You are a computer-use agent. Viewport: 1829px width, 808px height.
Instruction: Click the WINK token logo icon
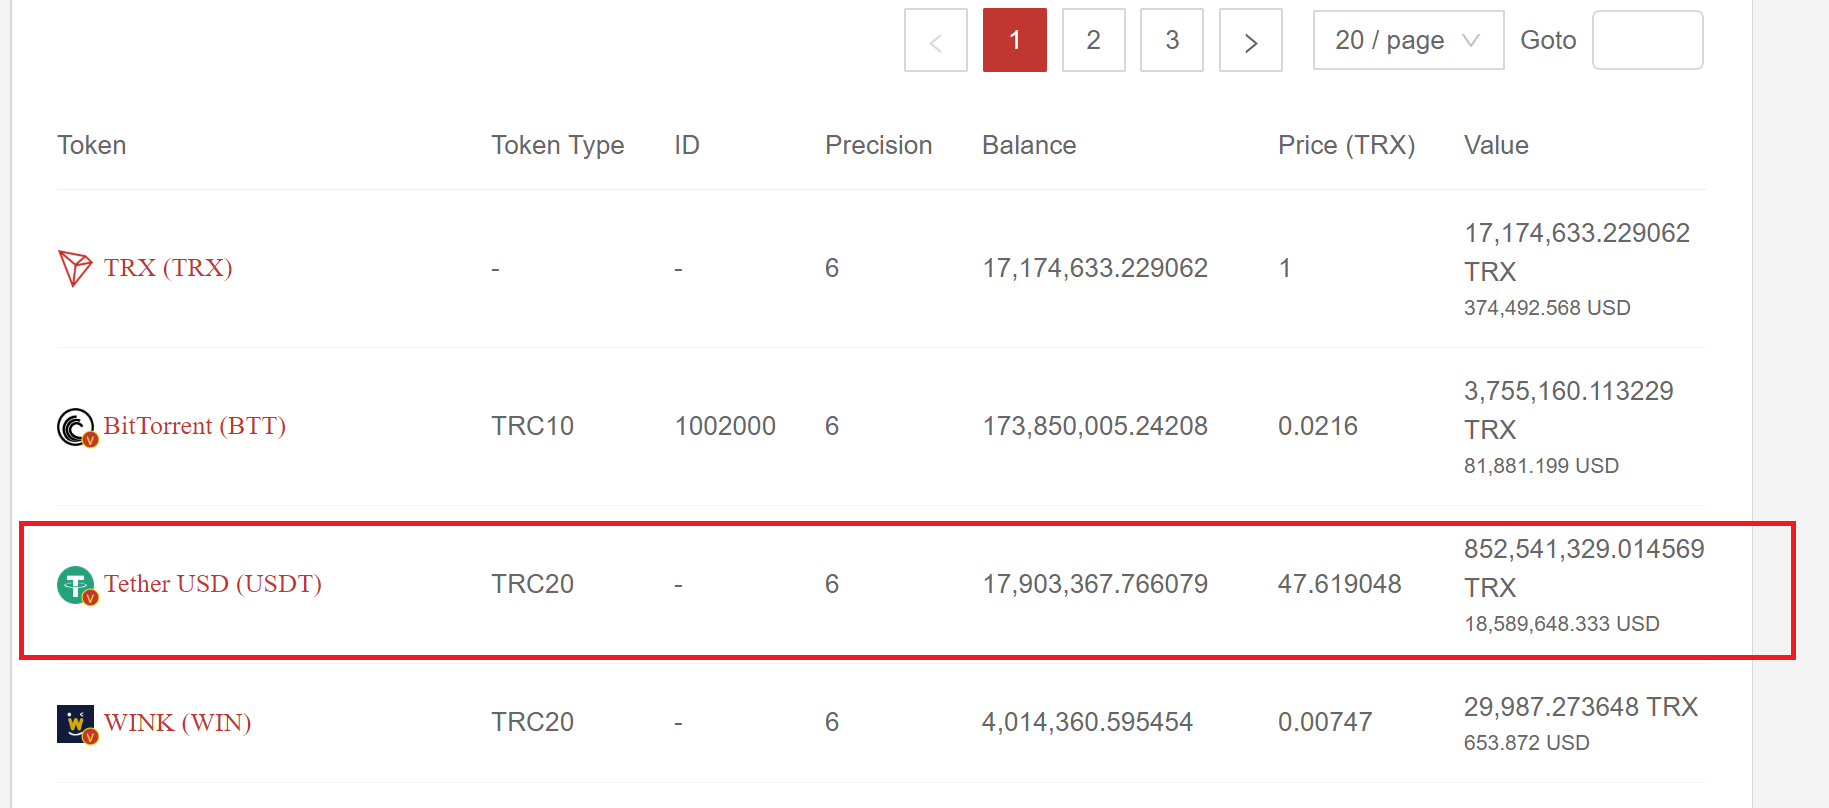click(76, 723)
